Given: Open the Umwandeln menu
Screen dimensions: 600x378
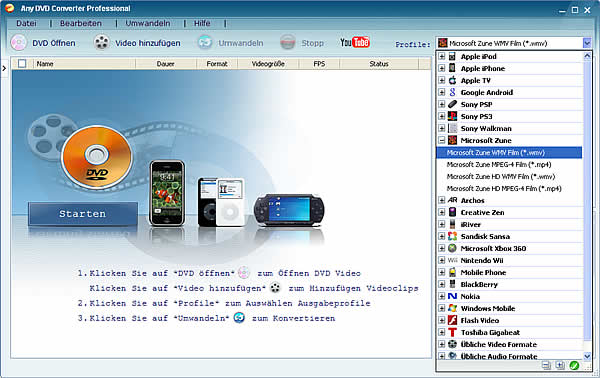Looking at the screenshot, I should pos(148,23).
